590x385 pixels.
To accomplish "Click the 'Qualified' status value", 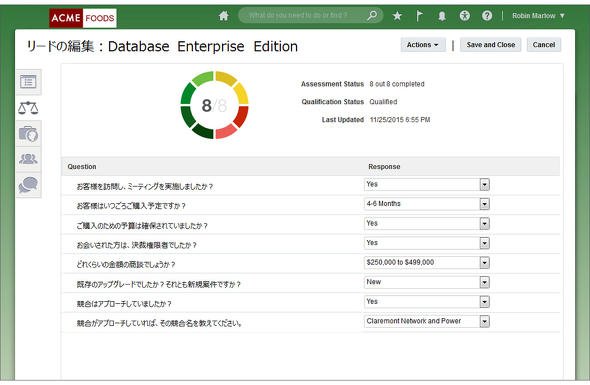I will click(383, 102).
